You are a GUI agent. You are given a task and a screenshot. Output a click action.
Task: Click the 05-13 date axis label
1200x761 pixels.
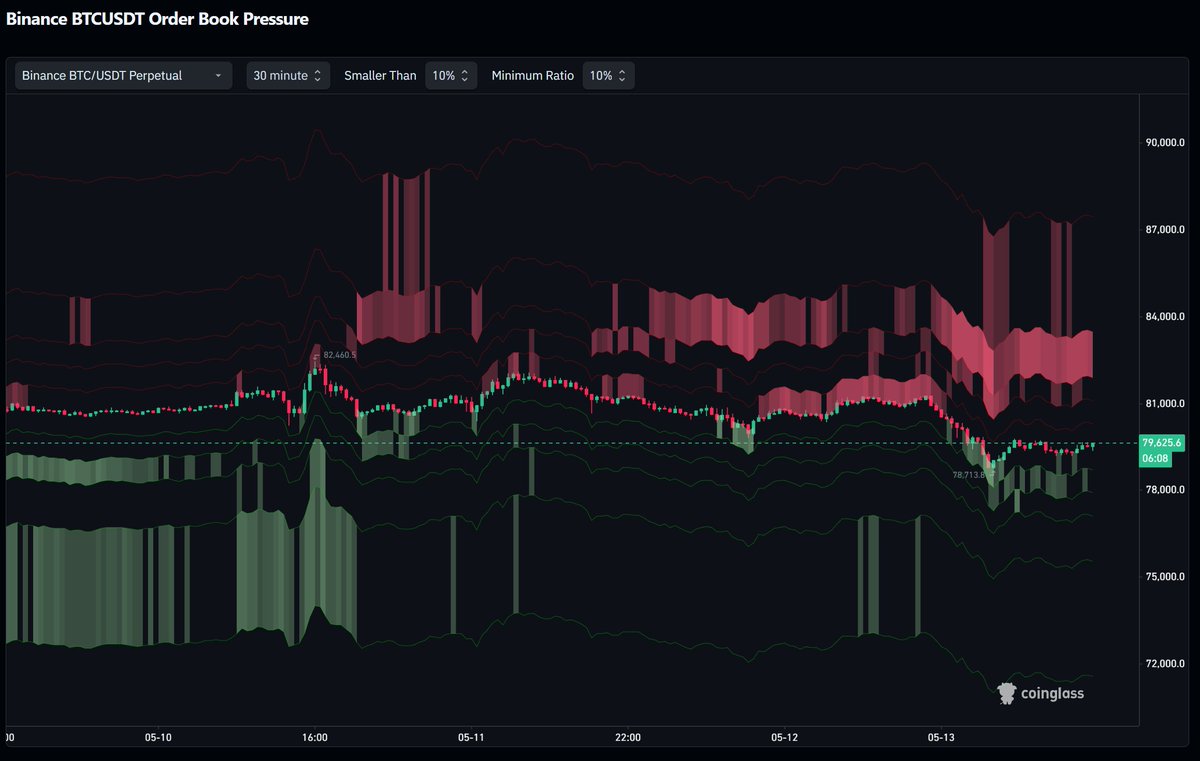pos(942,737)
